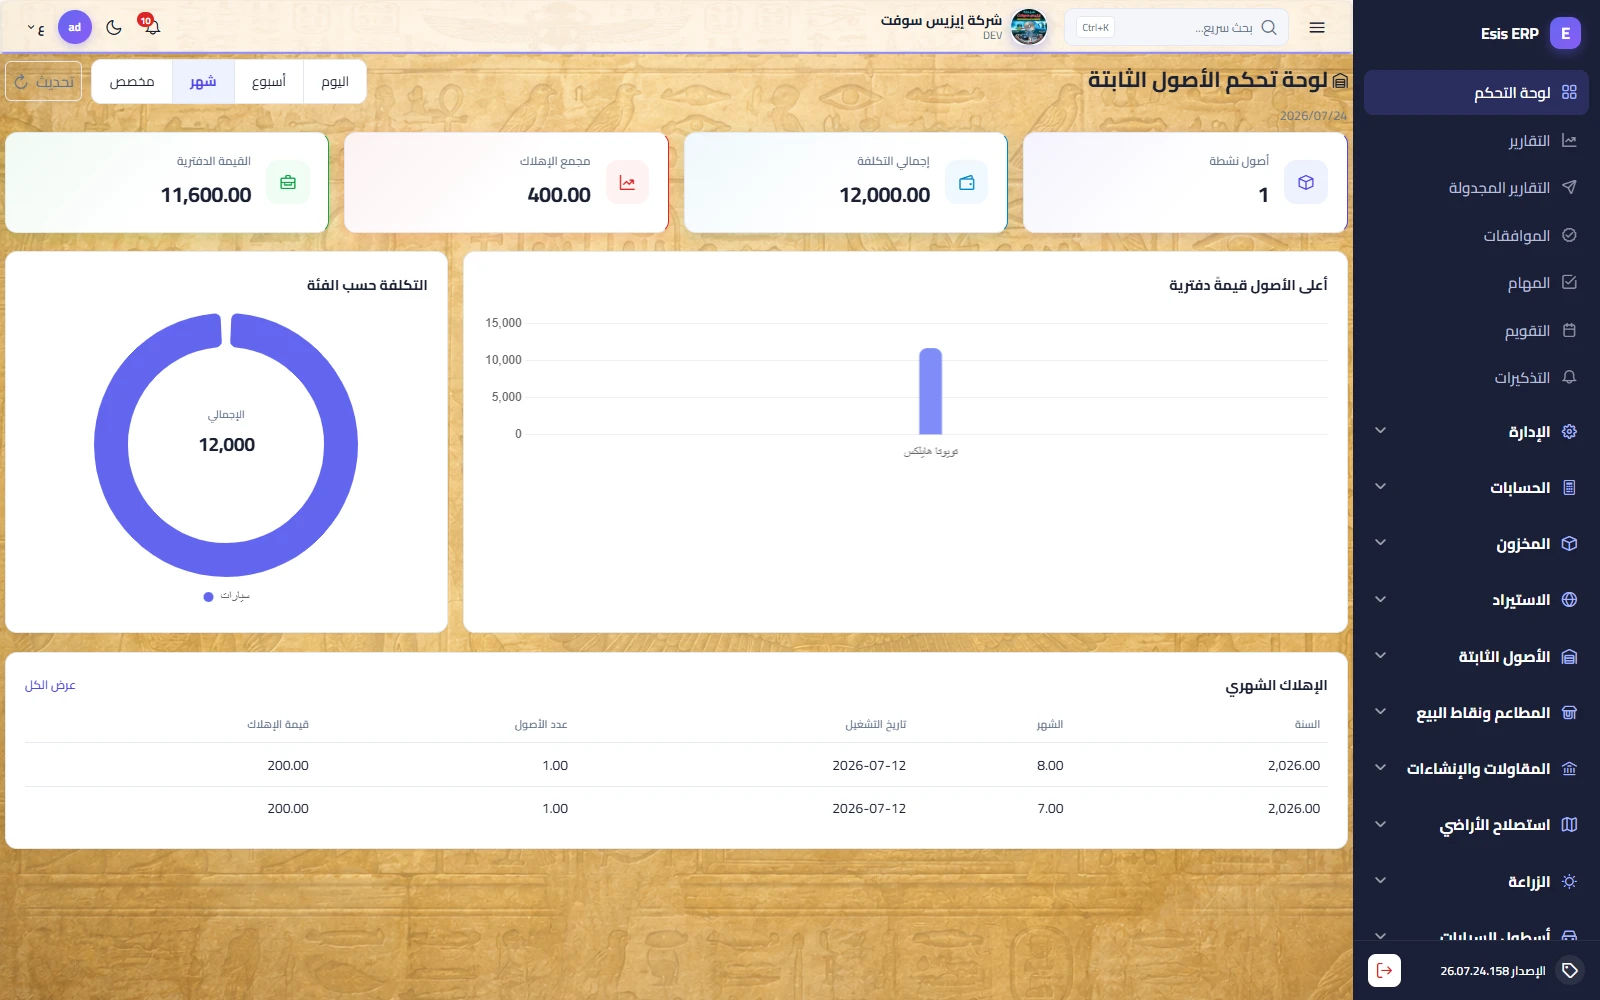Click the المخزون box icon
Screen dimensions: 1600x1000
(1569, 544)
